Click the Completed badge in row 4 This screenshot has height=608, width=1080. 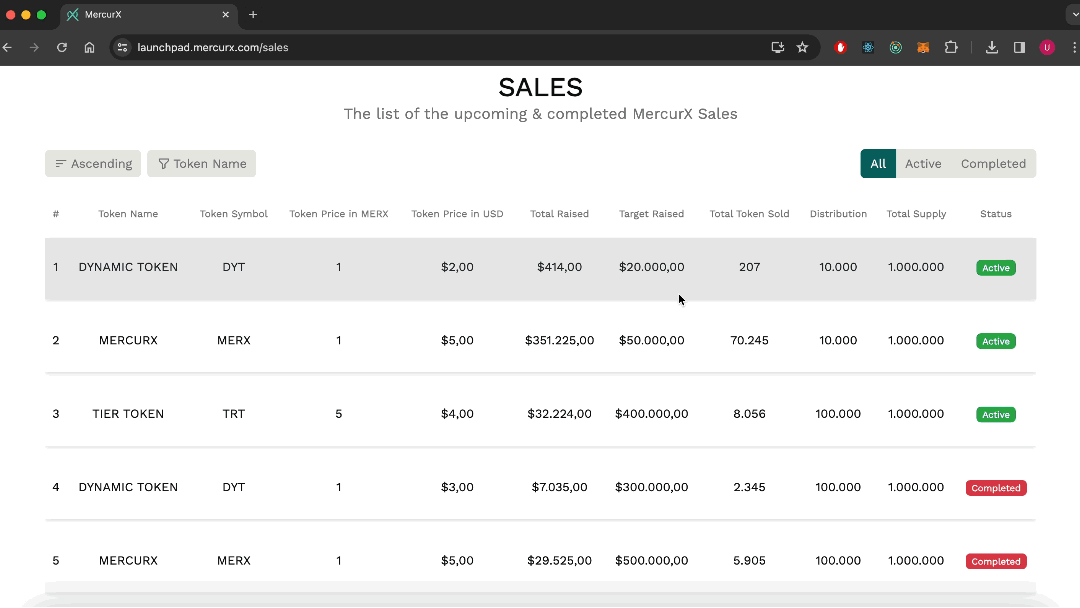[996, 488]
